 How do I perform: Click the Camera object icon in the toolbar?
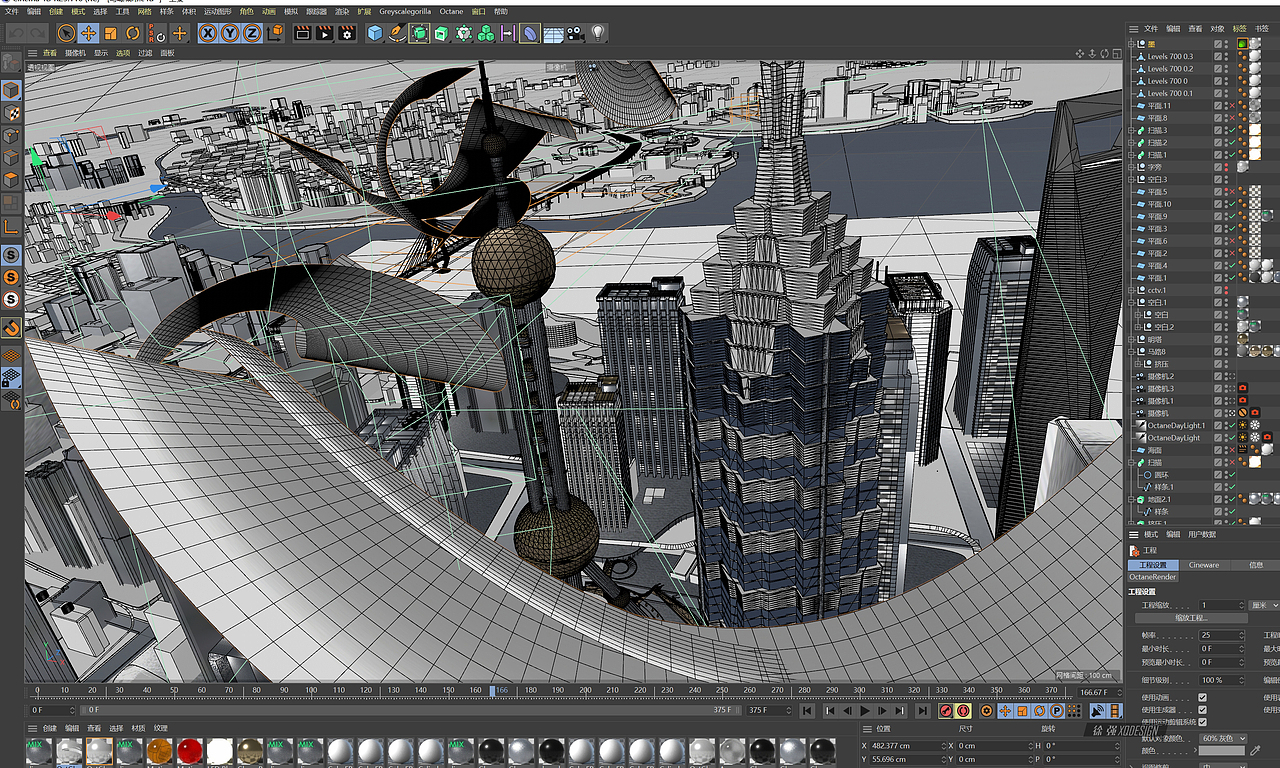pos(575,33)
